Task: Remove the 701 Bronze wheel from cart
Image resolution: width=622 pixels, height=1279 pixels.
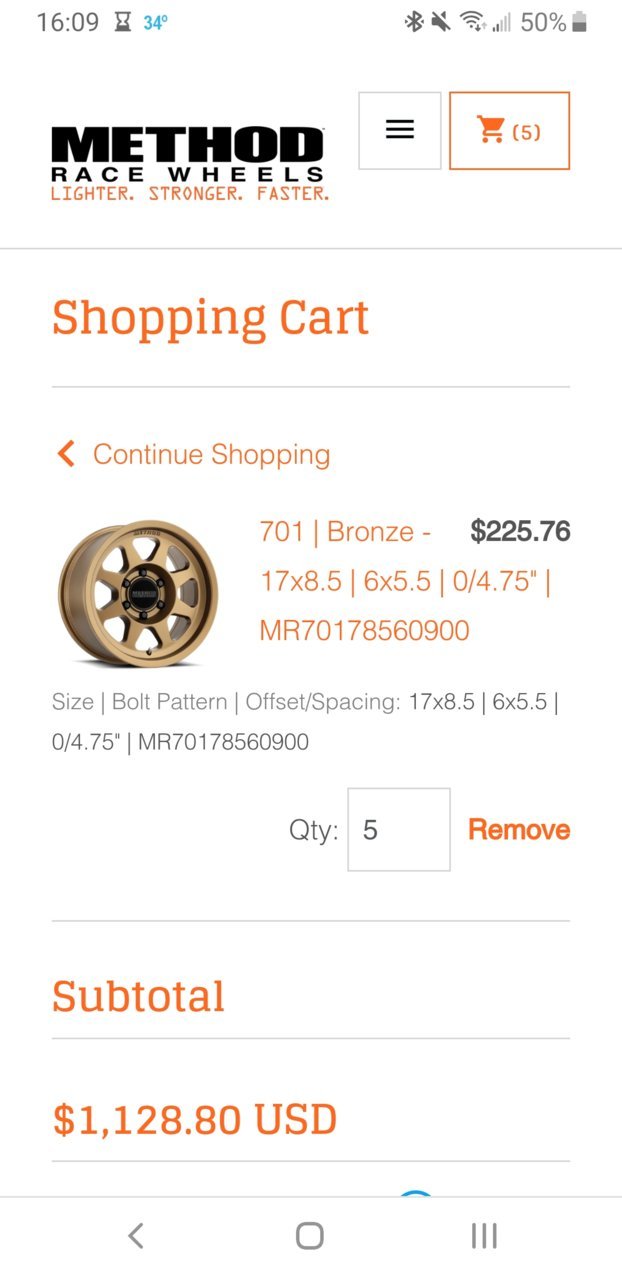Action: pyautogui.click(x=519, y=829)
